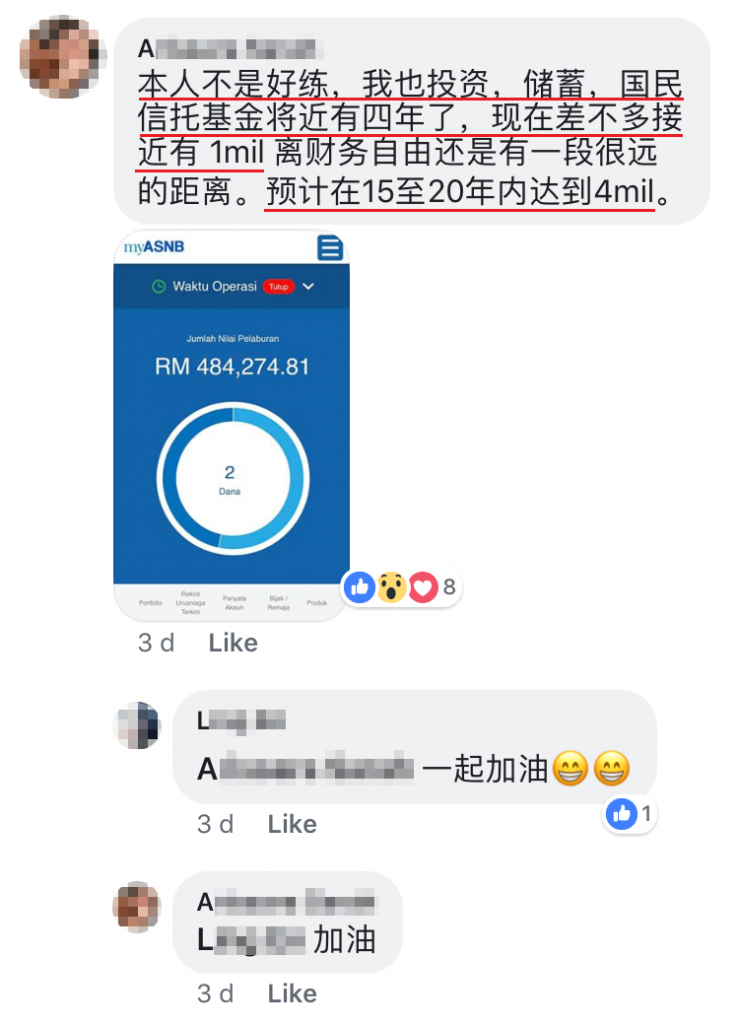Open the Portfolio tab in myASNB
738x1024 pixels.
150,603
